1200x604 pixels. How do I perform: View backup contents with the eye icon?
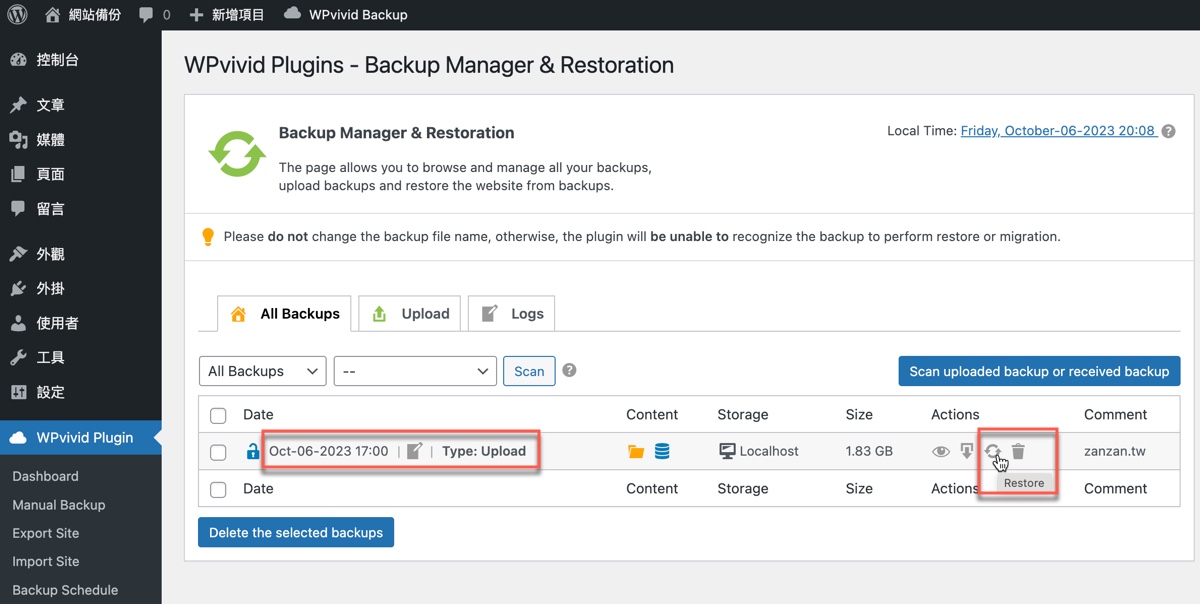(940, 452)
